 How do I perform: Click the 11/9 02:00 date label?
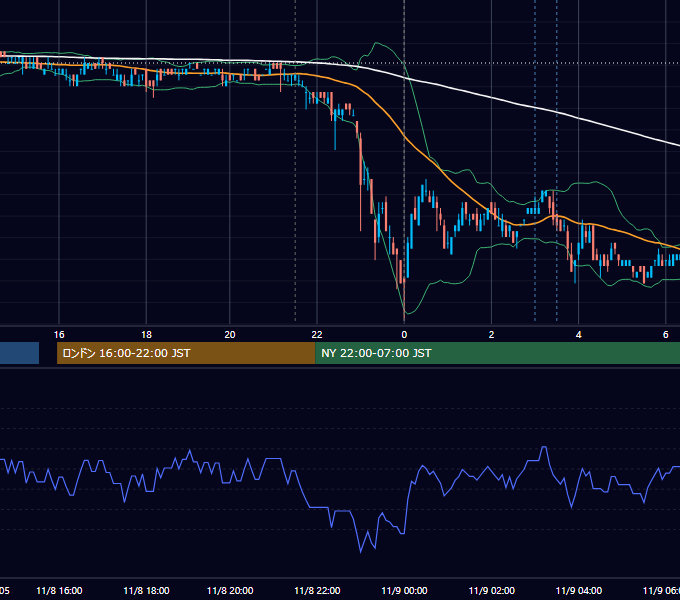pos(492,590)
